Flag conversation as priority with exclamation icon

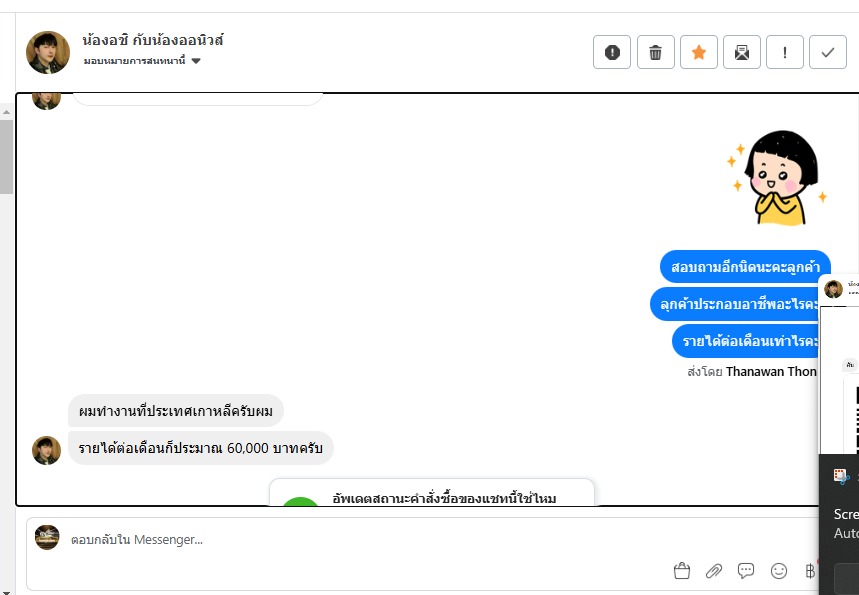tap(784, 52)
